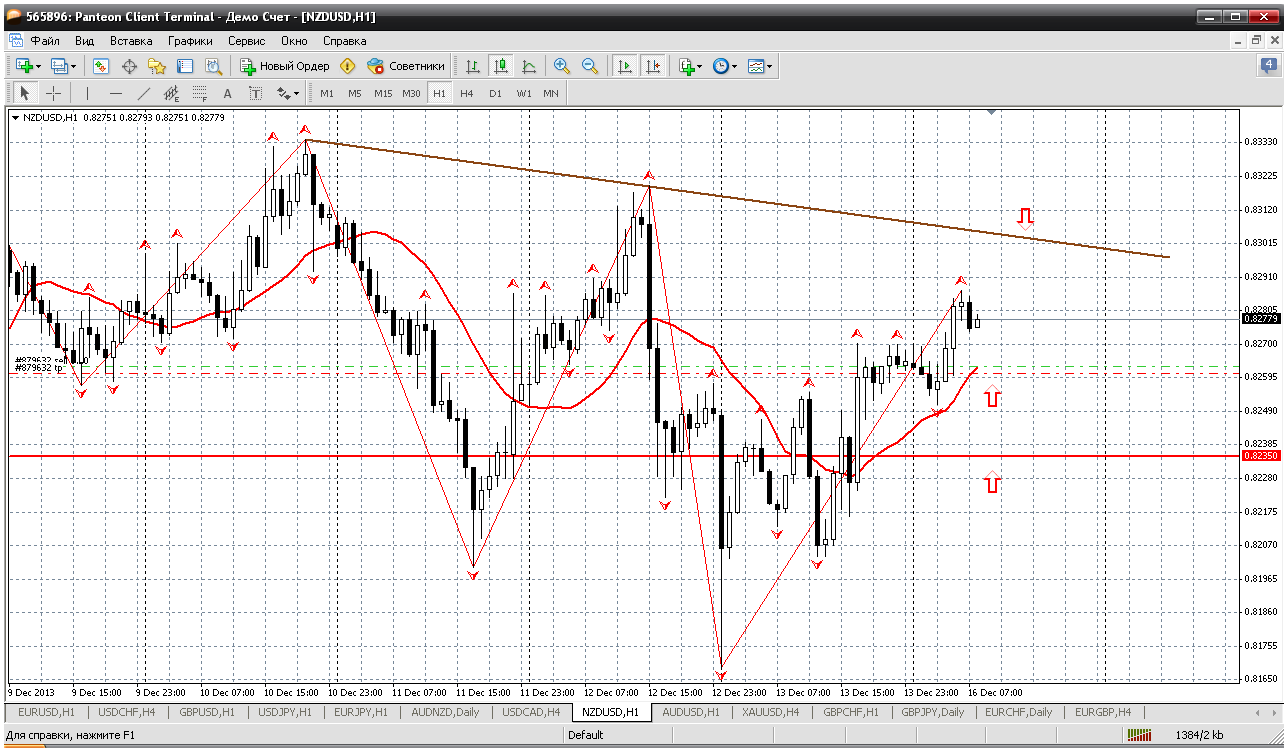This screenshot has width=1288, height=748.
Task: Switch timeframe to D1
Action: click(x=495, y=93)
